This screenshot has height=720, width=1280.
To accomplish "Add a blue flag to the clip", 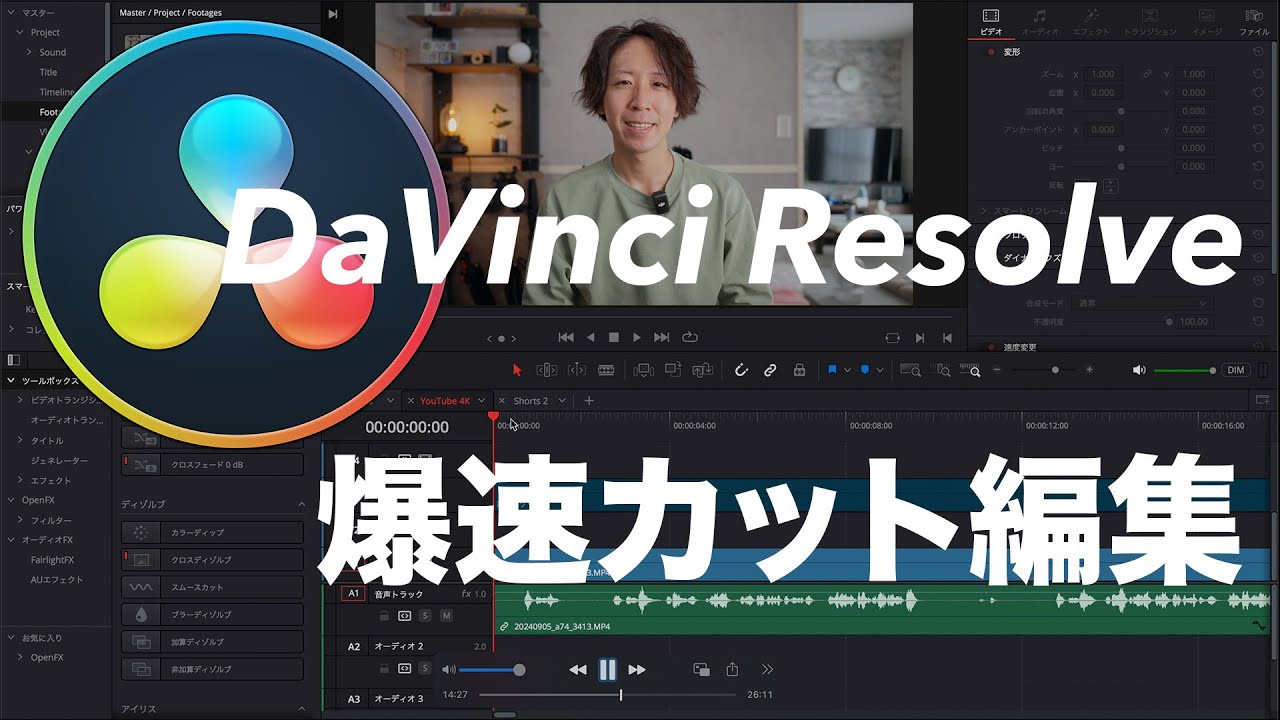I will pos(832,370).
